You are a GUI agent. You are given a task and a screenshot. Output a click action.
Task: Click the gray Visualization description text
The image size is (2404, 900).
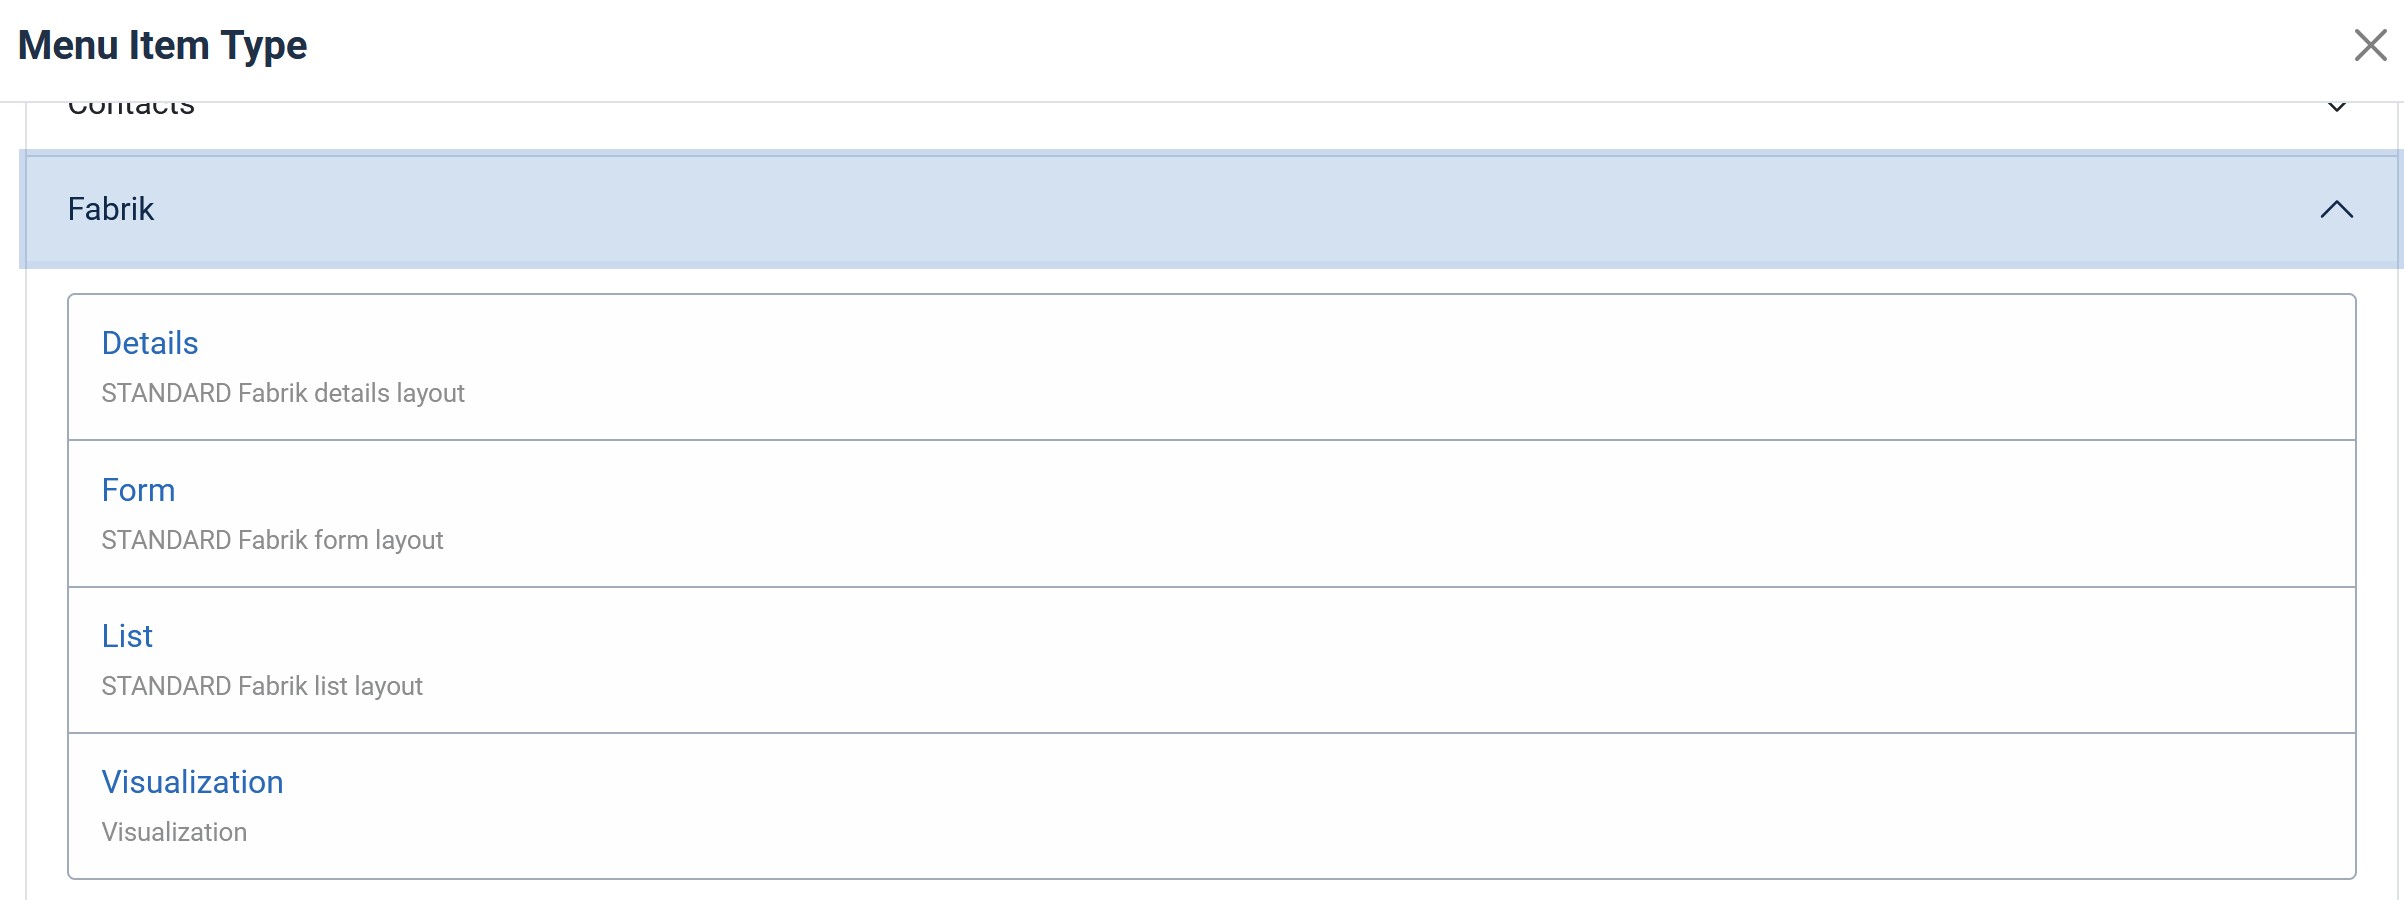point(174,832)
